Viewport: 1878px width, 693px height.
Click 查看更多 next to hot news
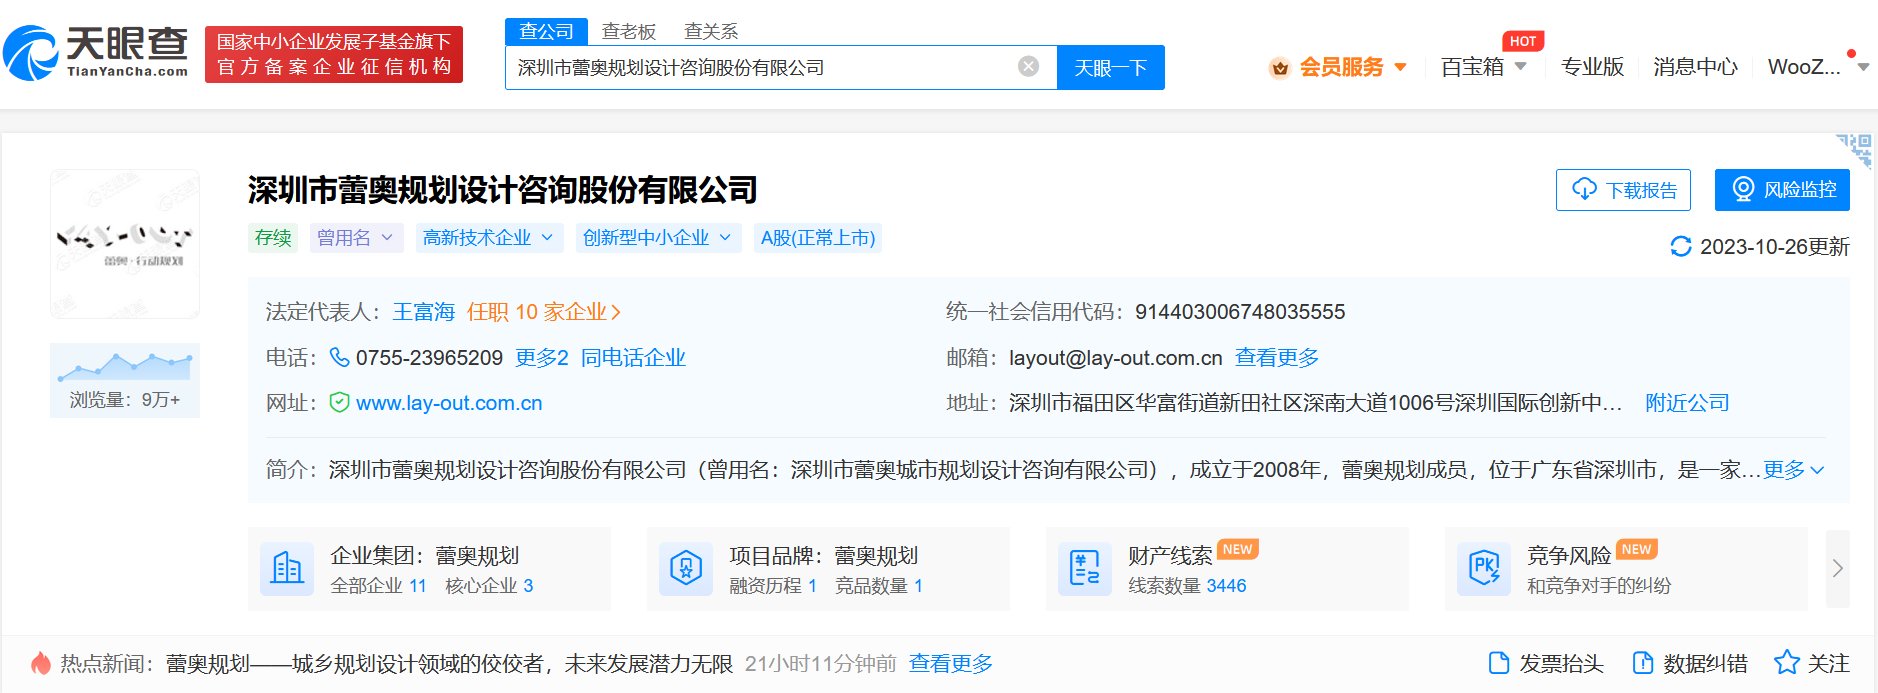(x=951, y=663)
